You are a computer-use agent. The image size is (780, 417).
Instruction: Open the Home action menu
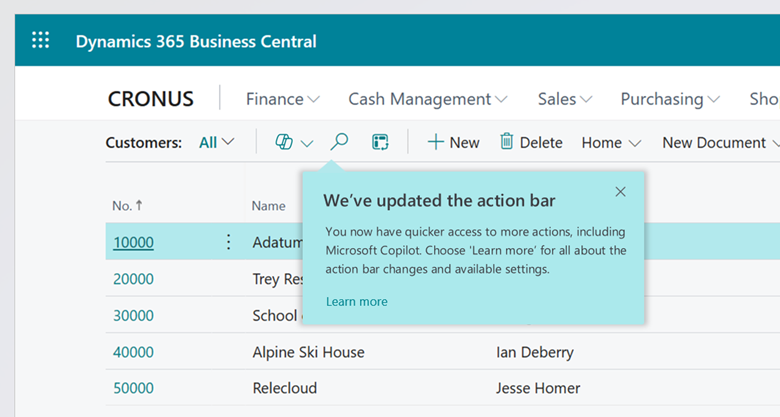[611, 143]
